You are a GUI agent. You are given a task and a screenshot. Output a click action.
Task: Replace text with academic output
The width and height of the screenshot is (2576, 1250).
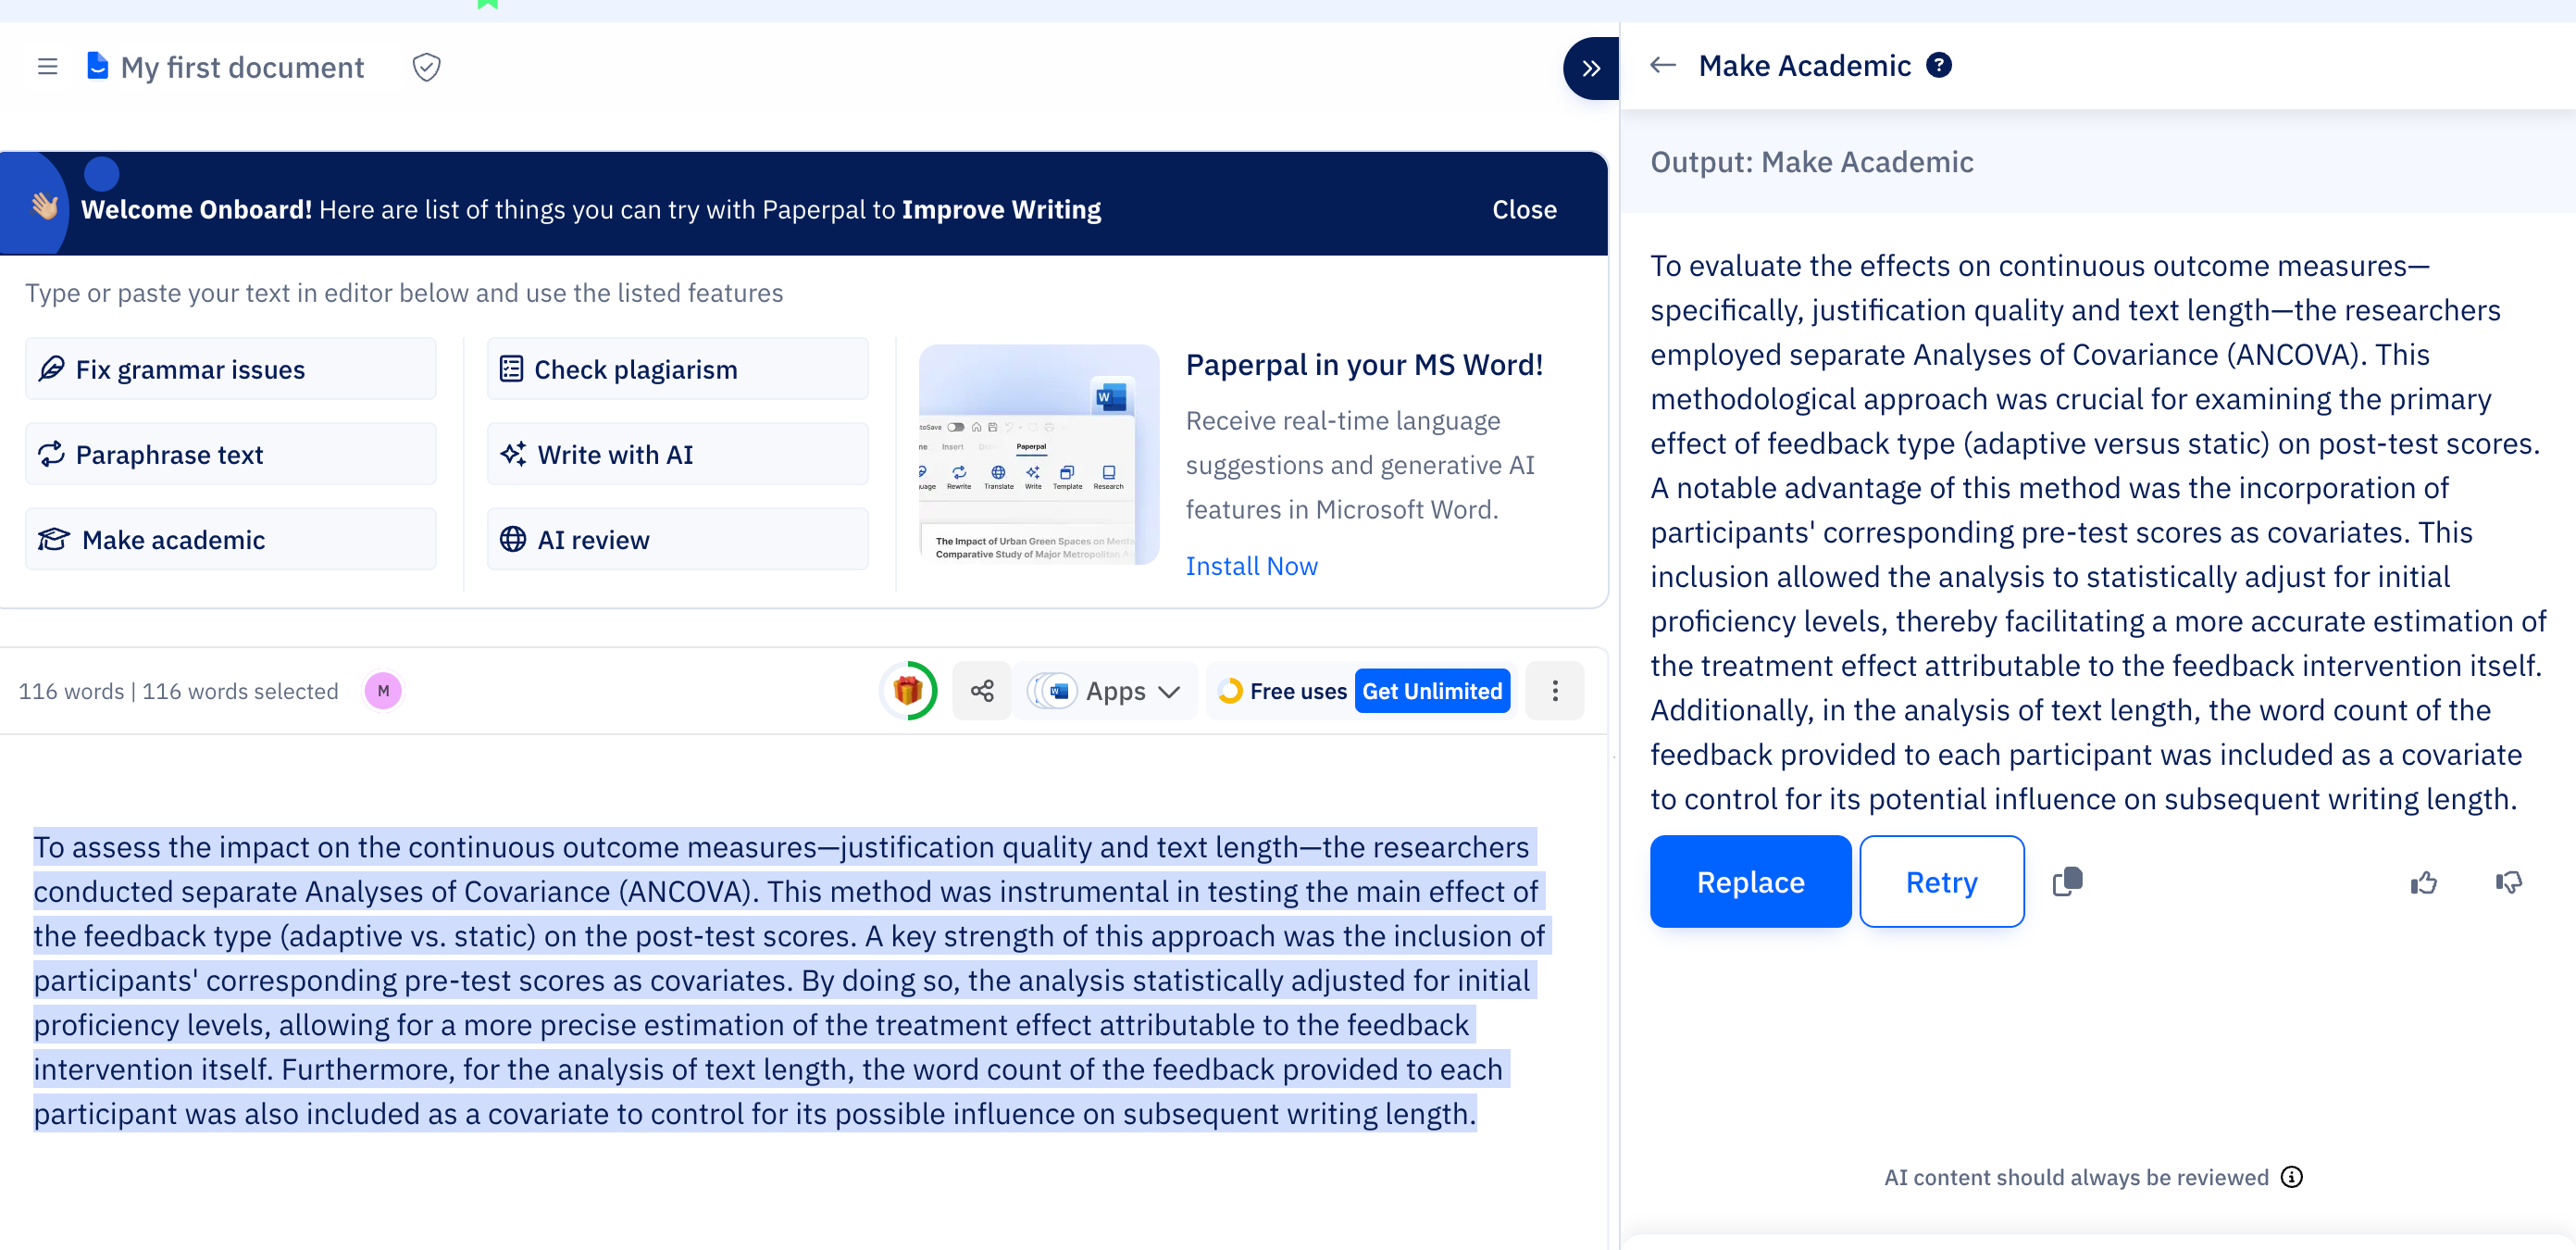pyautogui.click(x=1750, y=881)
